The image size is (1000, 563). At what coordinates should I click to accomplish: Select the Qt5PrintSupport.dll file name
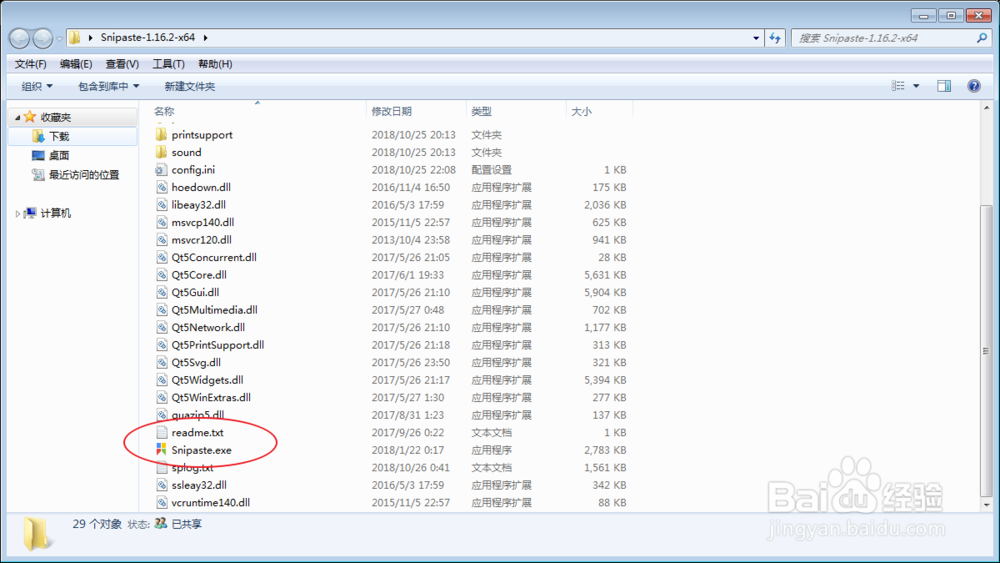(x=217, y=345)
